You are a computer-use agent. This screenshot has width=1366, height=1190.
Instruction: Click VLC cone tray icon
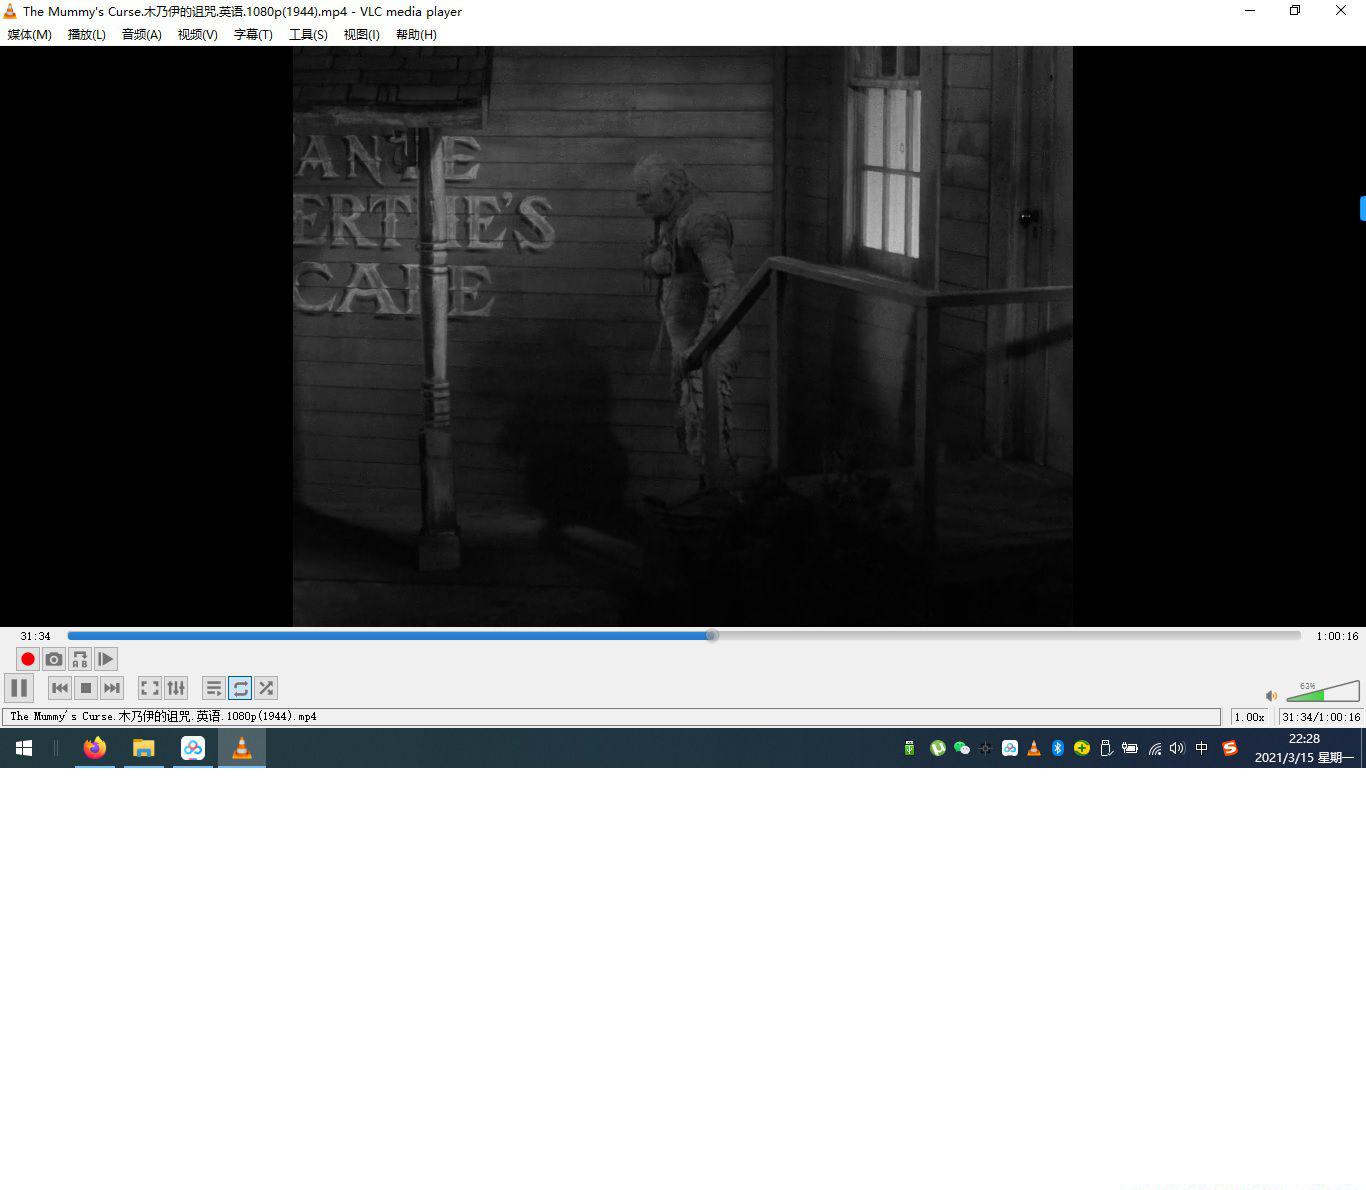[x=1034, y=748]
